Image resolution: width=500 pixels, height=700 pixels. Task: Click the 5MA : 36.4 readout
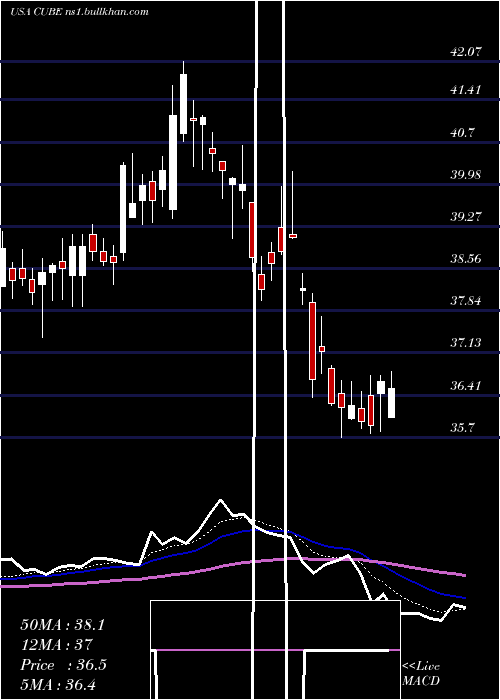[58, 684]
